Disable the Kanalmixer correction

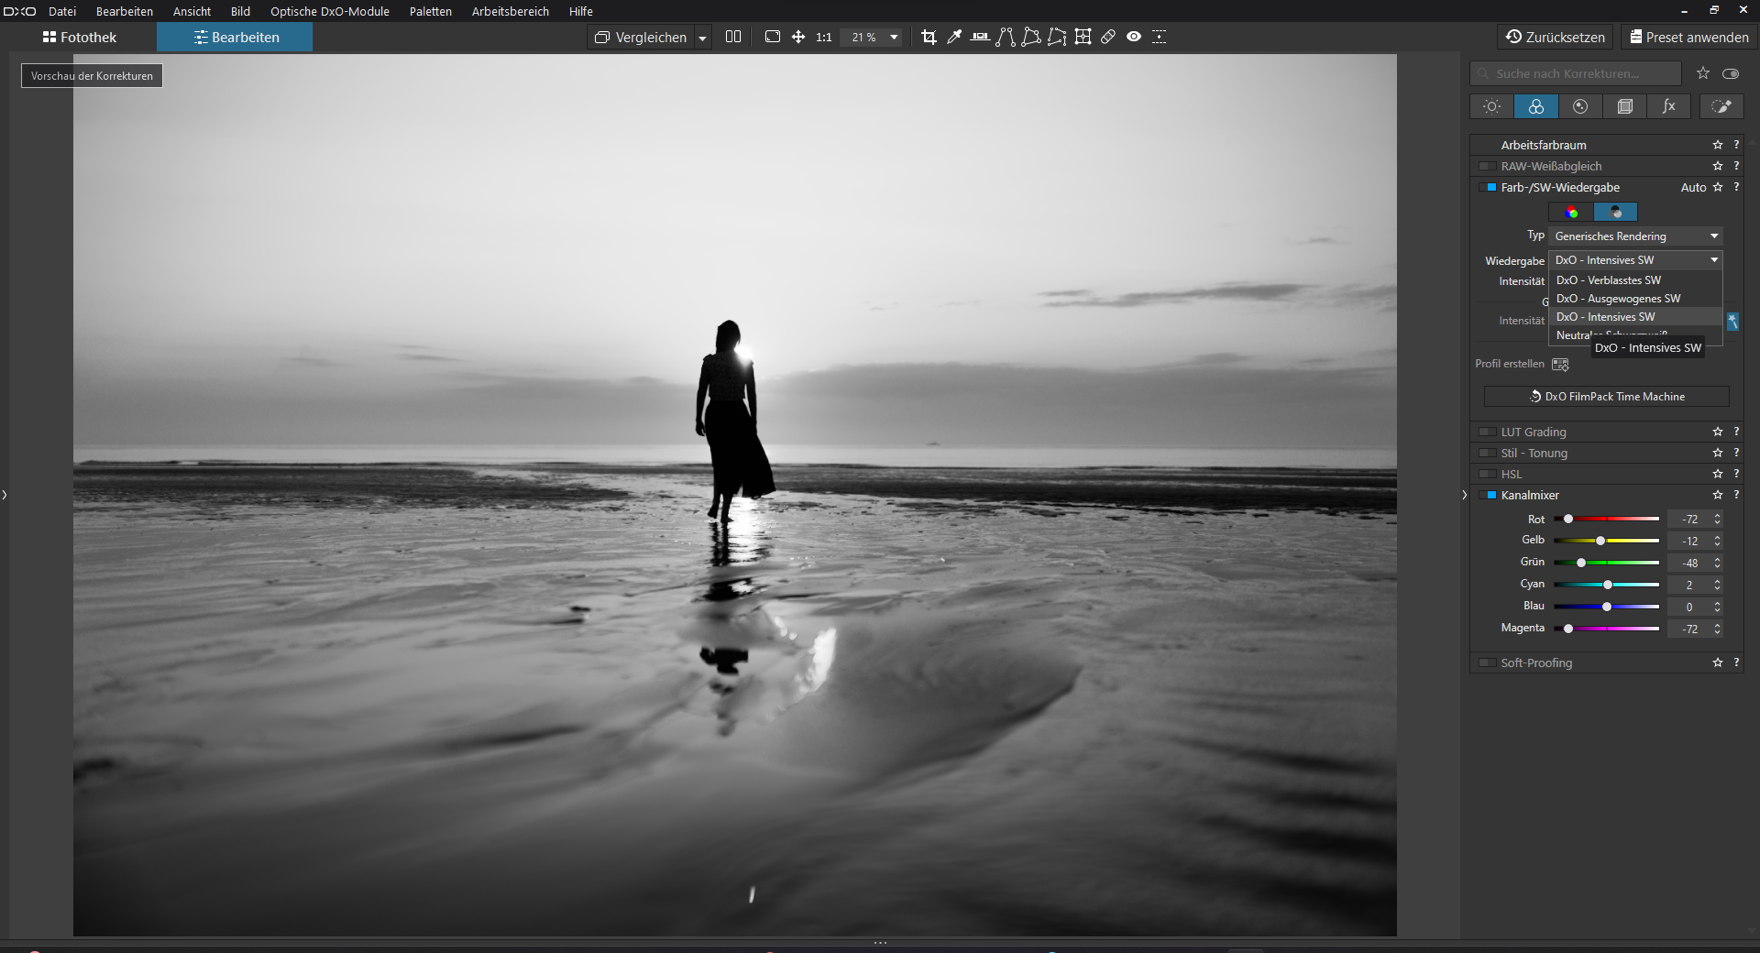point(1488,495)
